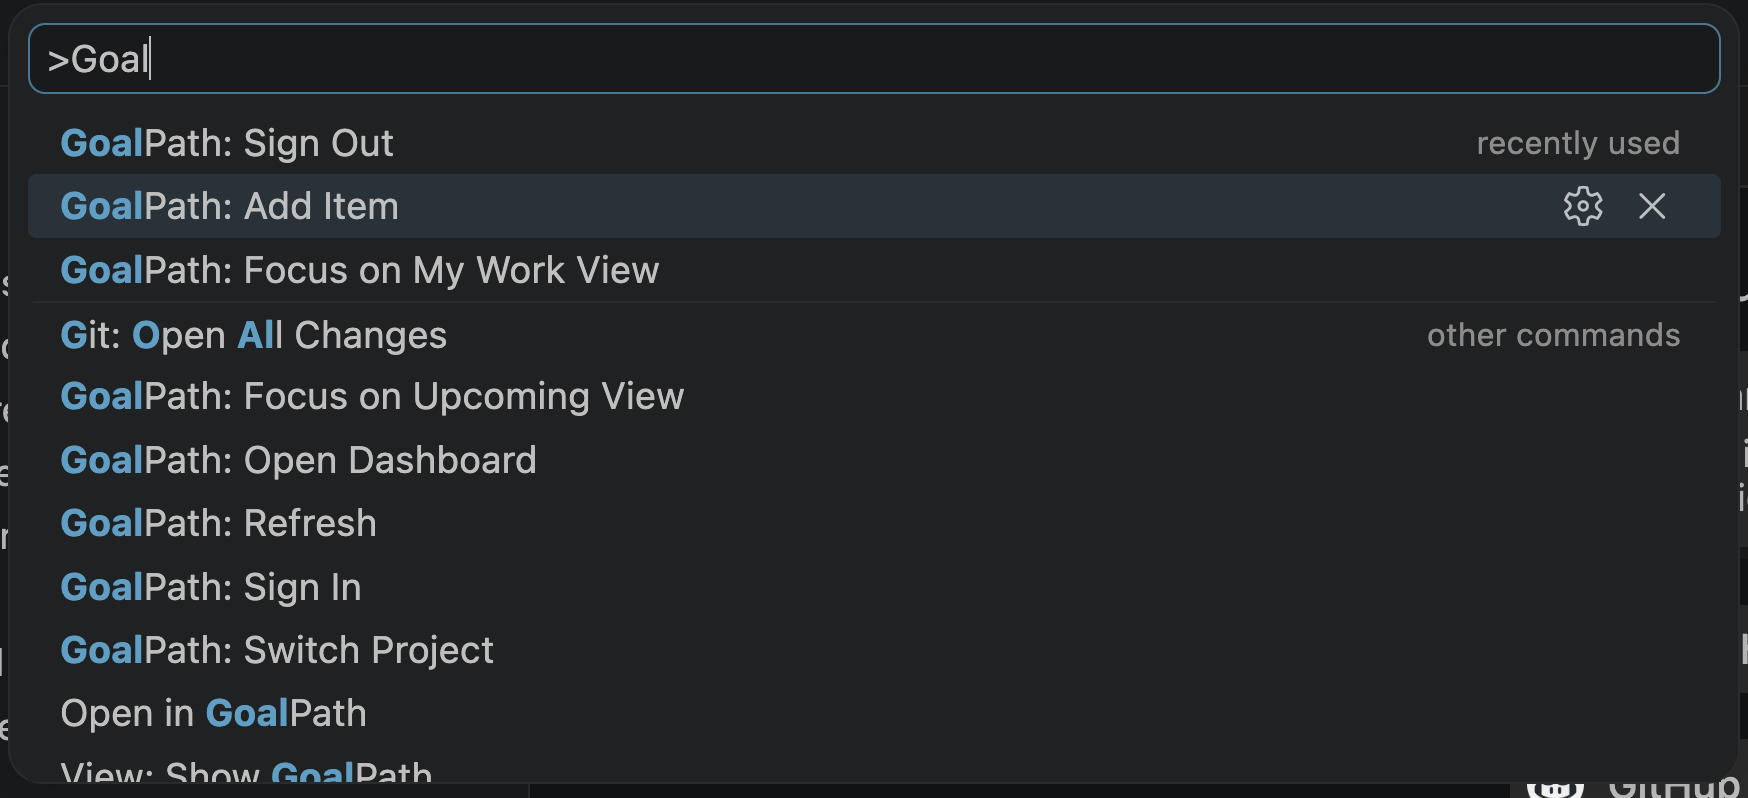
Task: Click the "recently used" section label
Action: [1578, 142]
